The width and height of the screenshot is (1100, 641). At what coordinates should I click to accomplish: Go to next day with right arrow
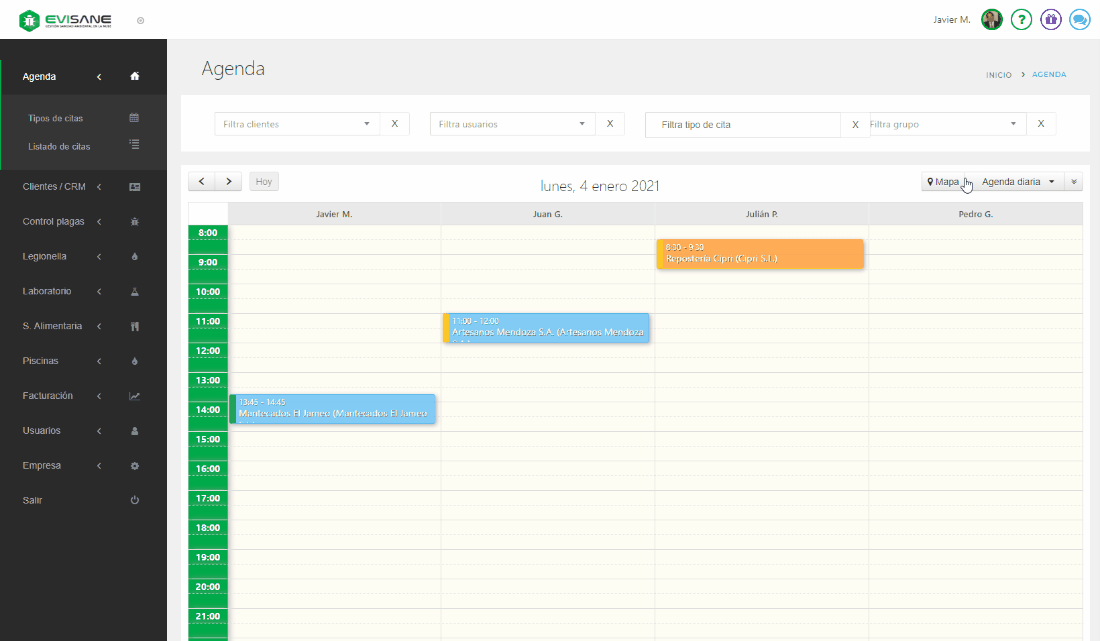pos(229,181)
